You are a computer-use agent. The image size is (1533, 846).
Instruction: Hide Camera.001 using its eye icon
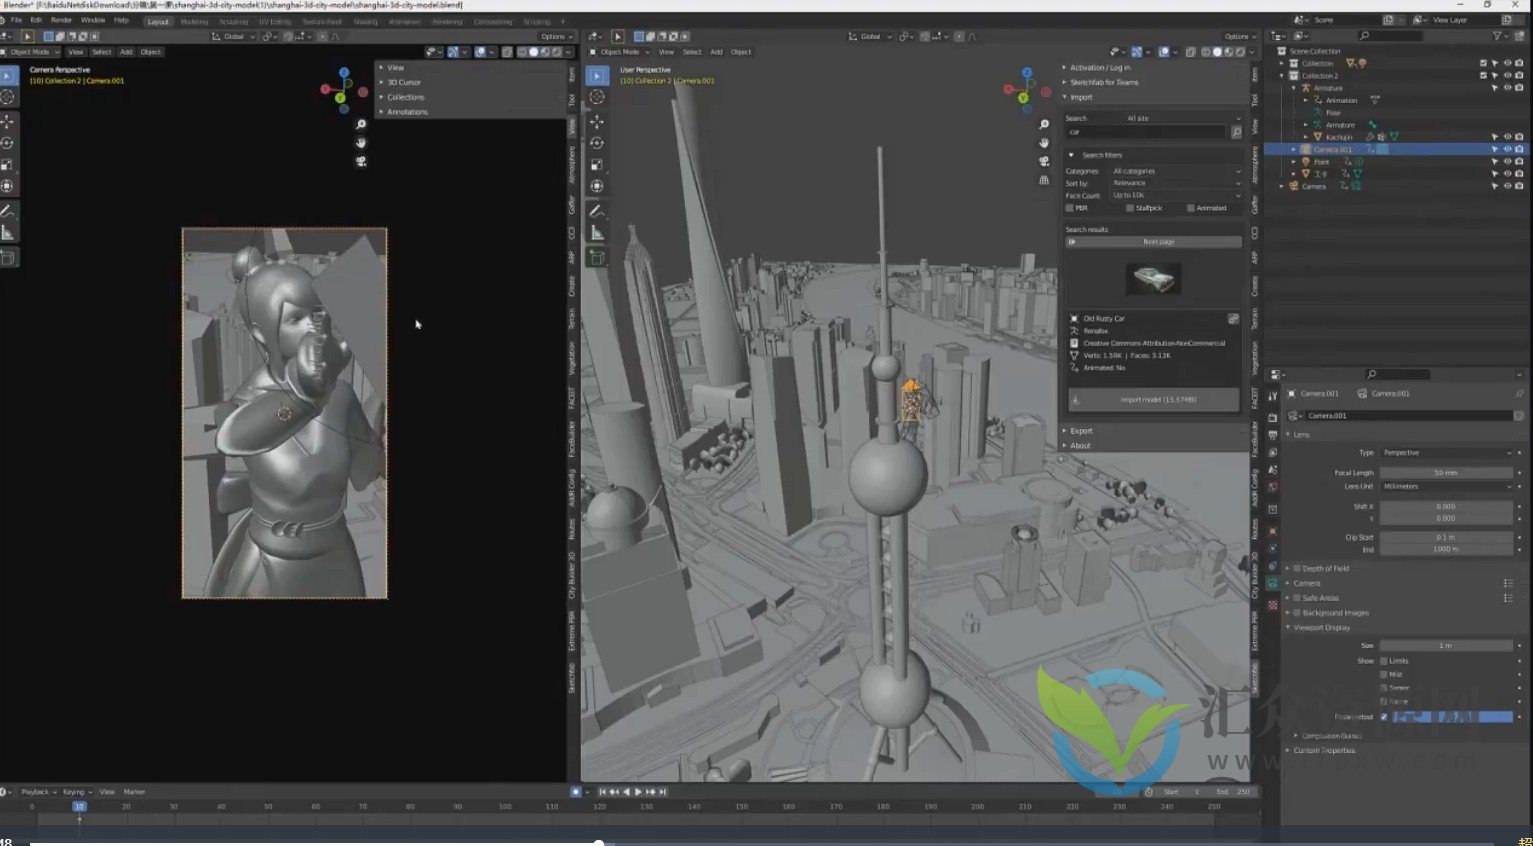pyautogui.click(x=1507, y=149)
